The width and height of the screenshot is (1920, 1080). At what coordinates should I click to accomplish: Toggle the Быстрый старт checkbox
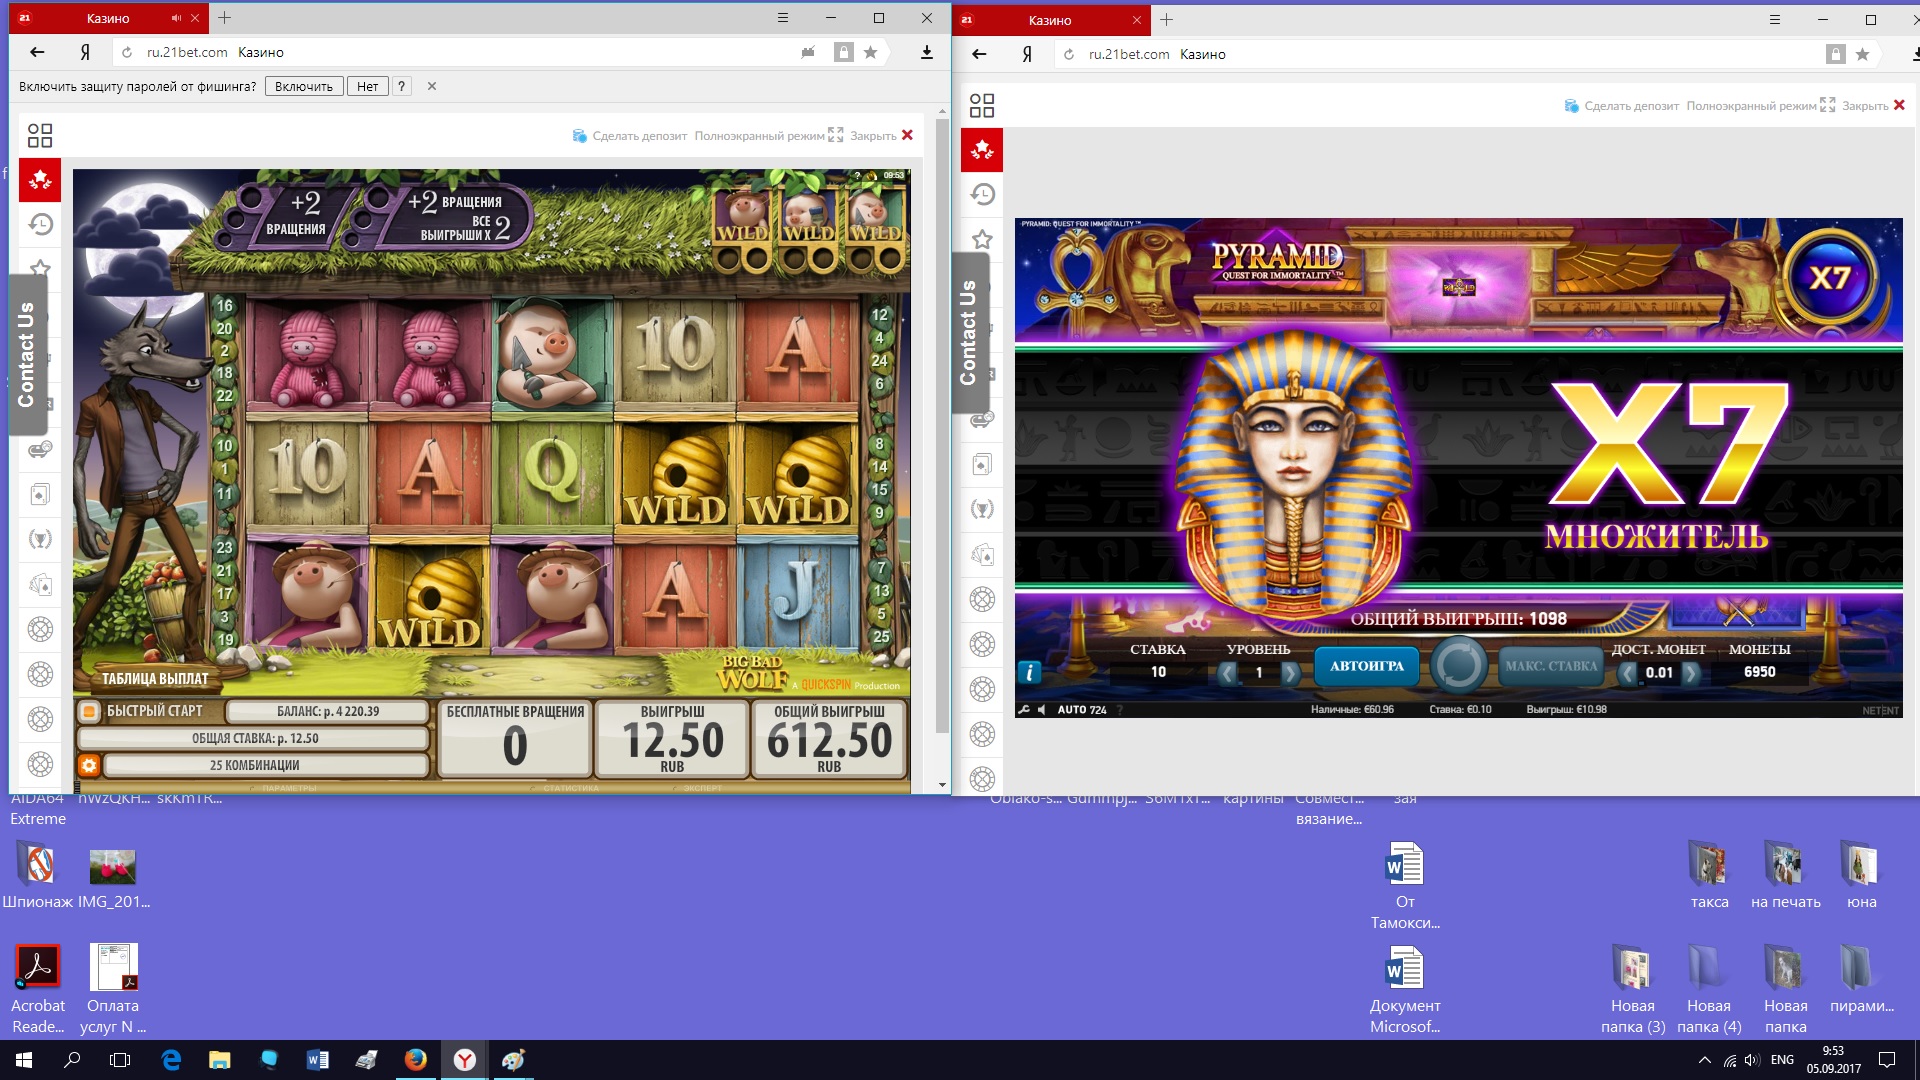tap(89, 711)
